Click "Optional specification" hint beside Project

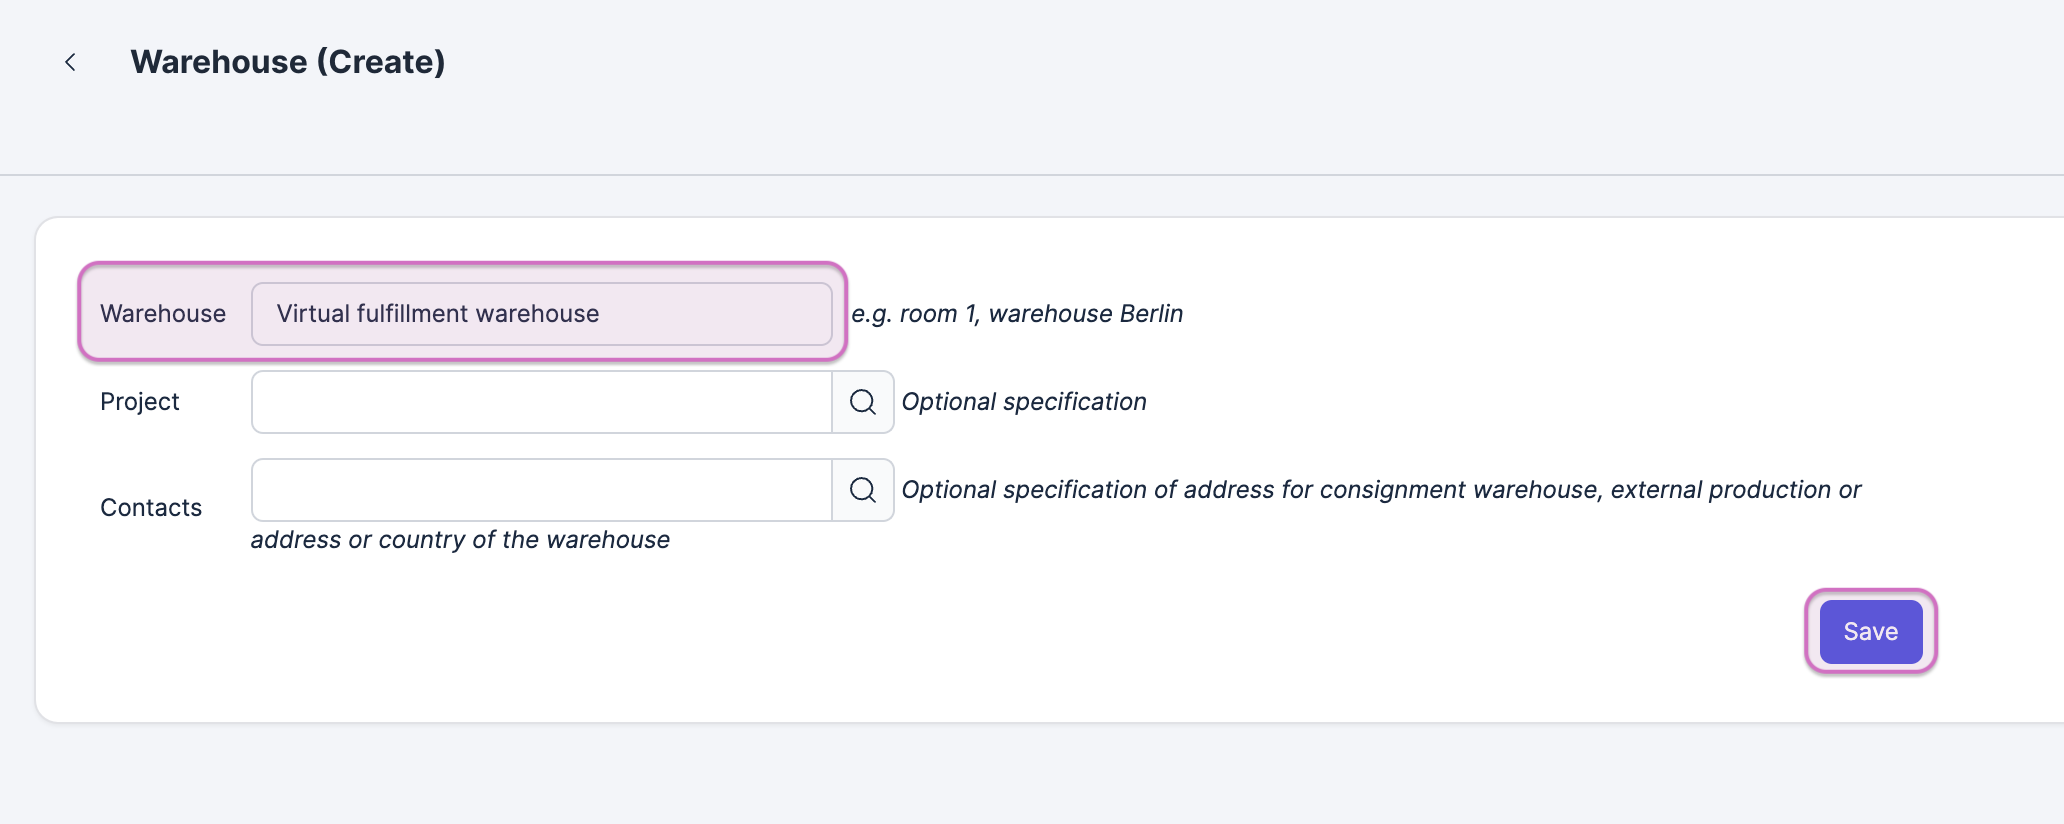click(1024, 402)
